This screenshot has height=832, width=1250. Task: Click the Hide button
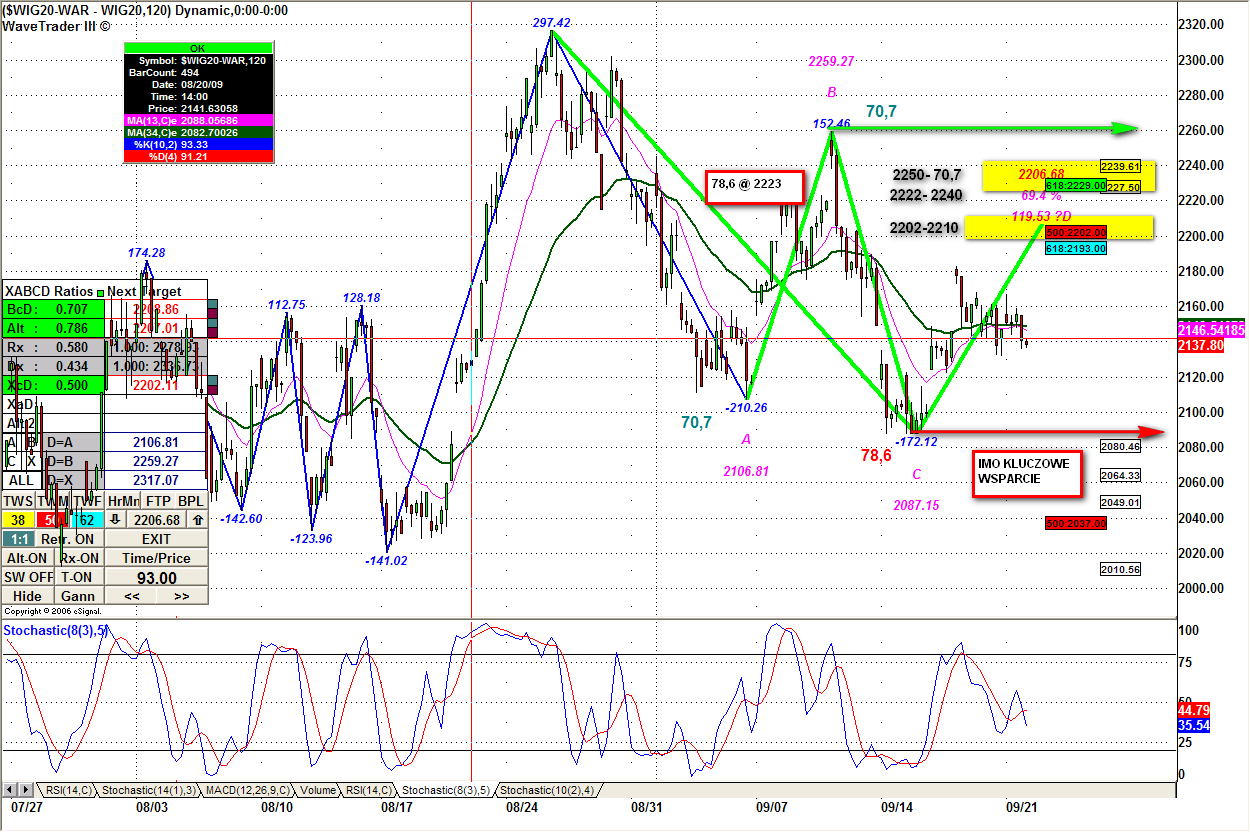(x=27, y=596)
